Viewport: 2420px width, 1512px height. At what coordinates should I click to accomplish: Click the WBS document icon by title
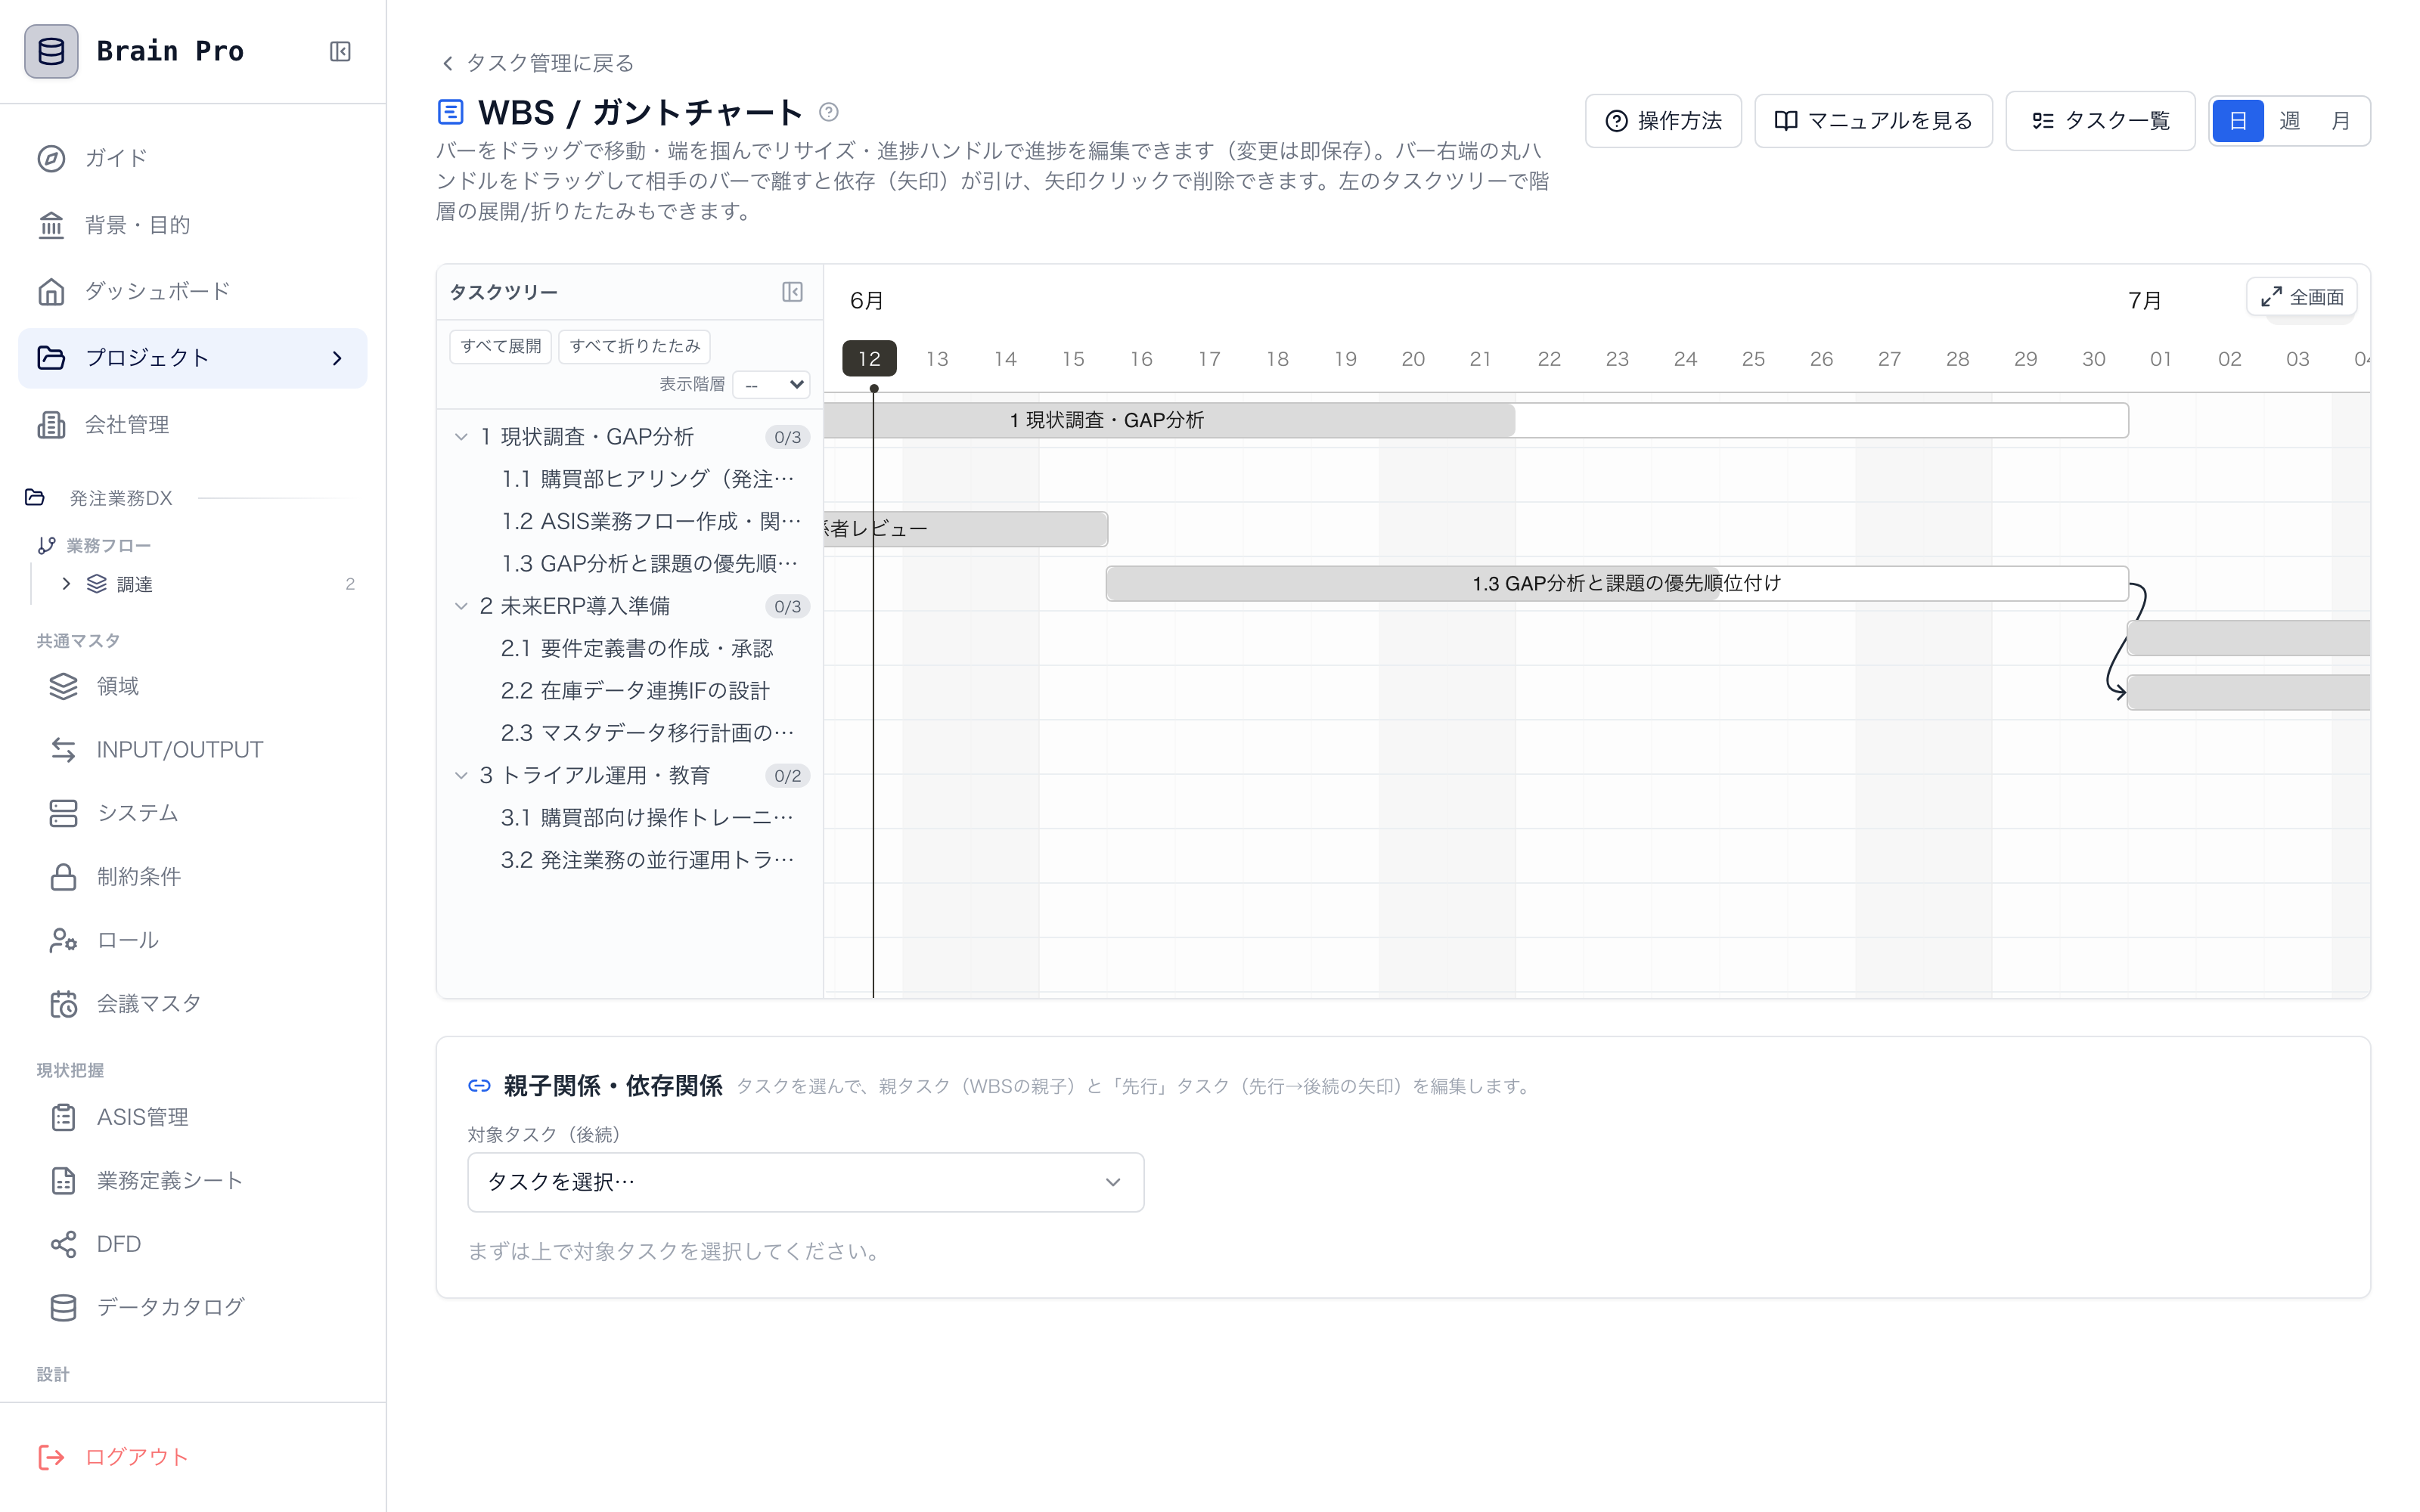click(x=450, y=112)
